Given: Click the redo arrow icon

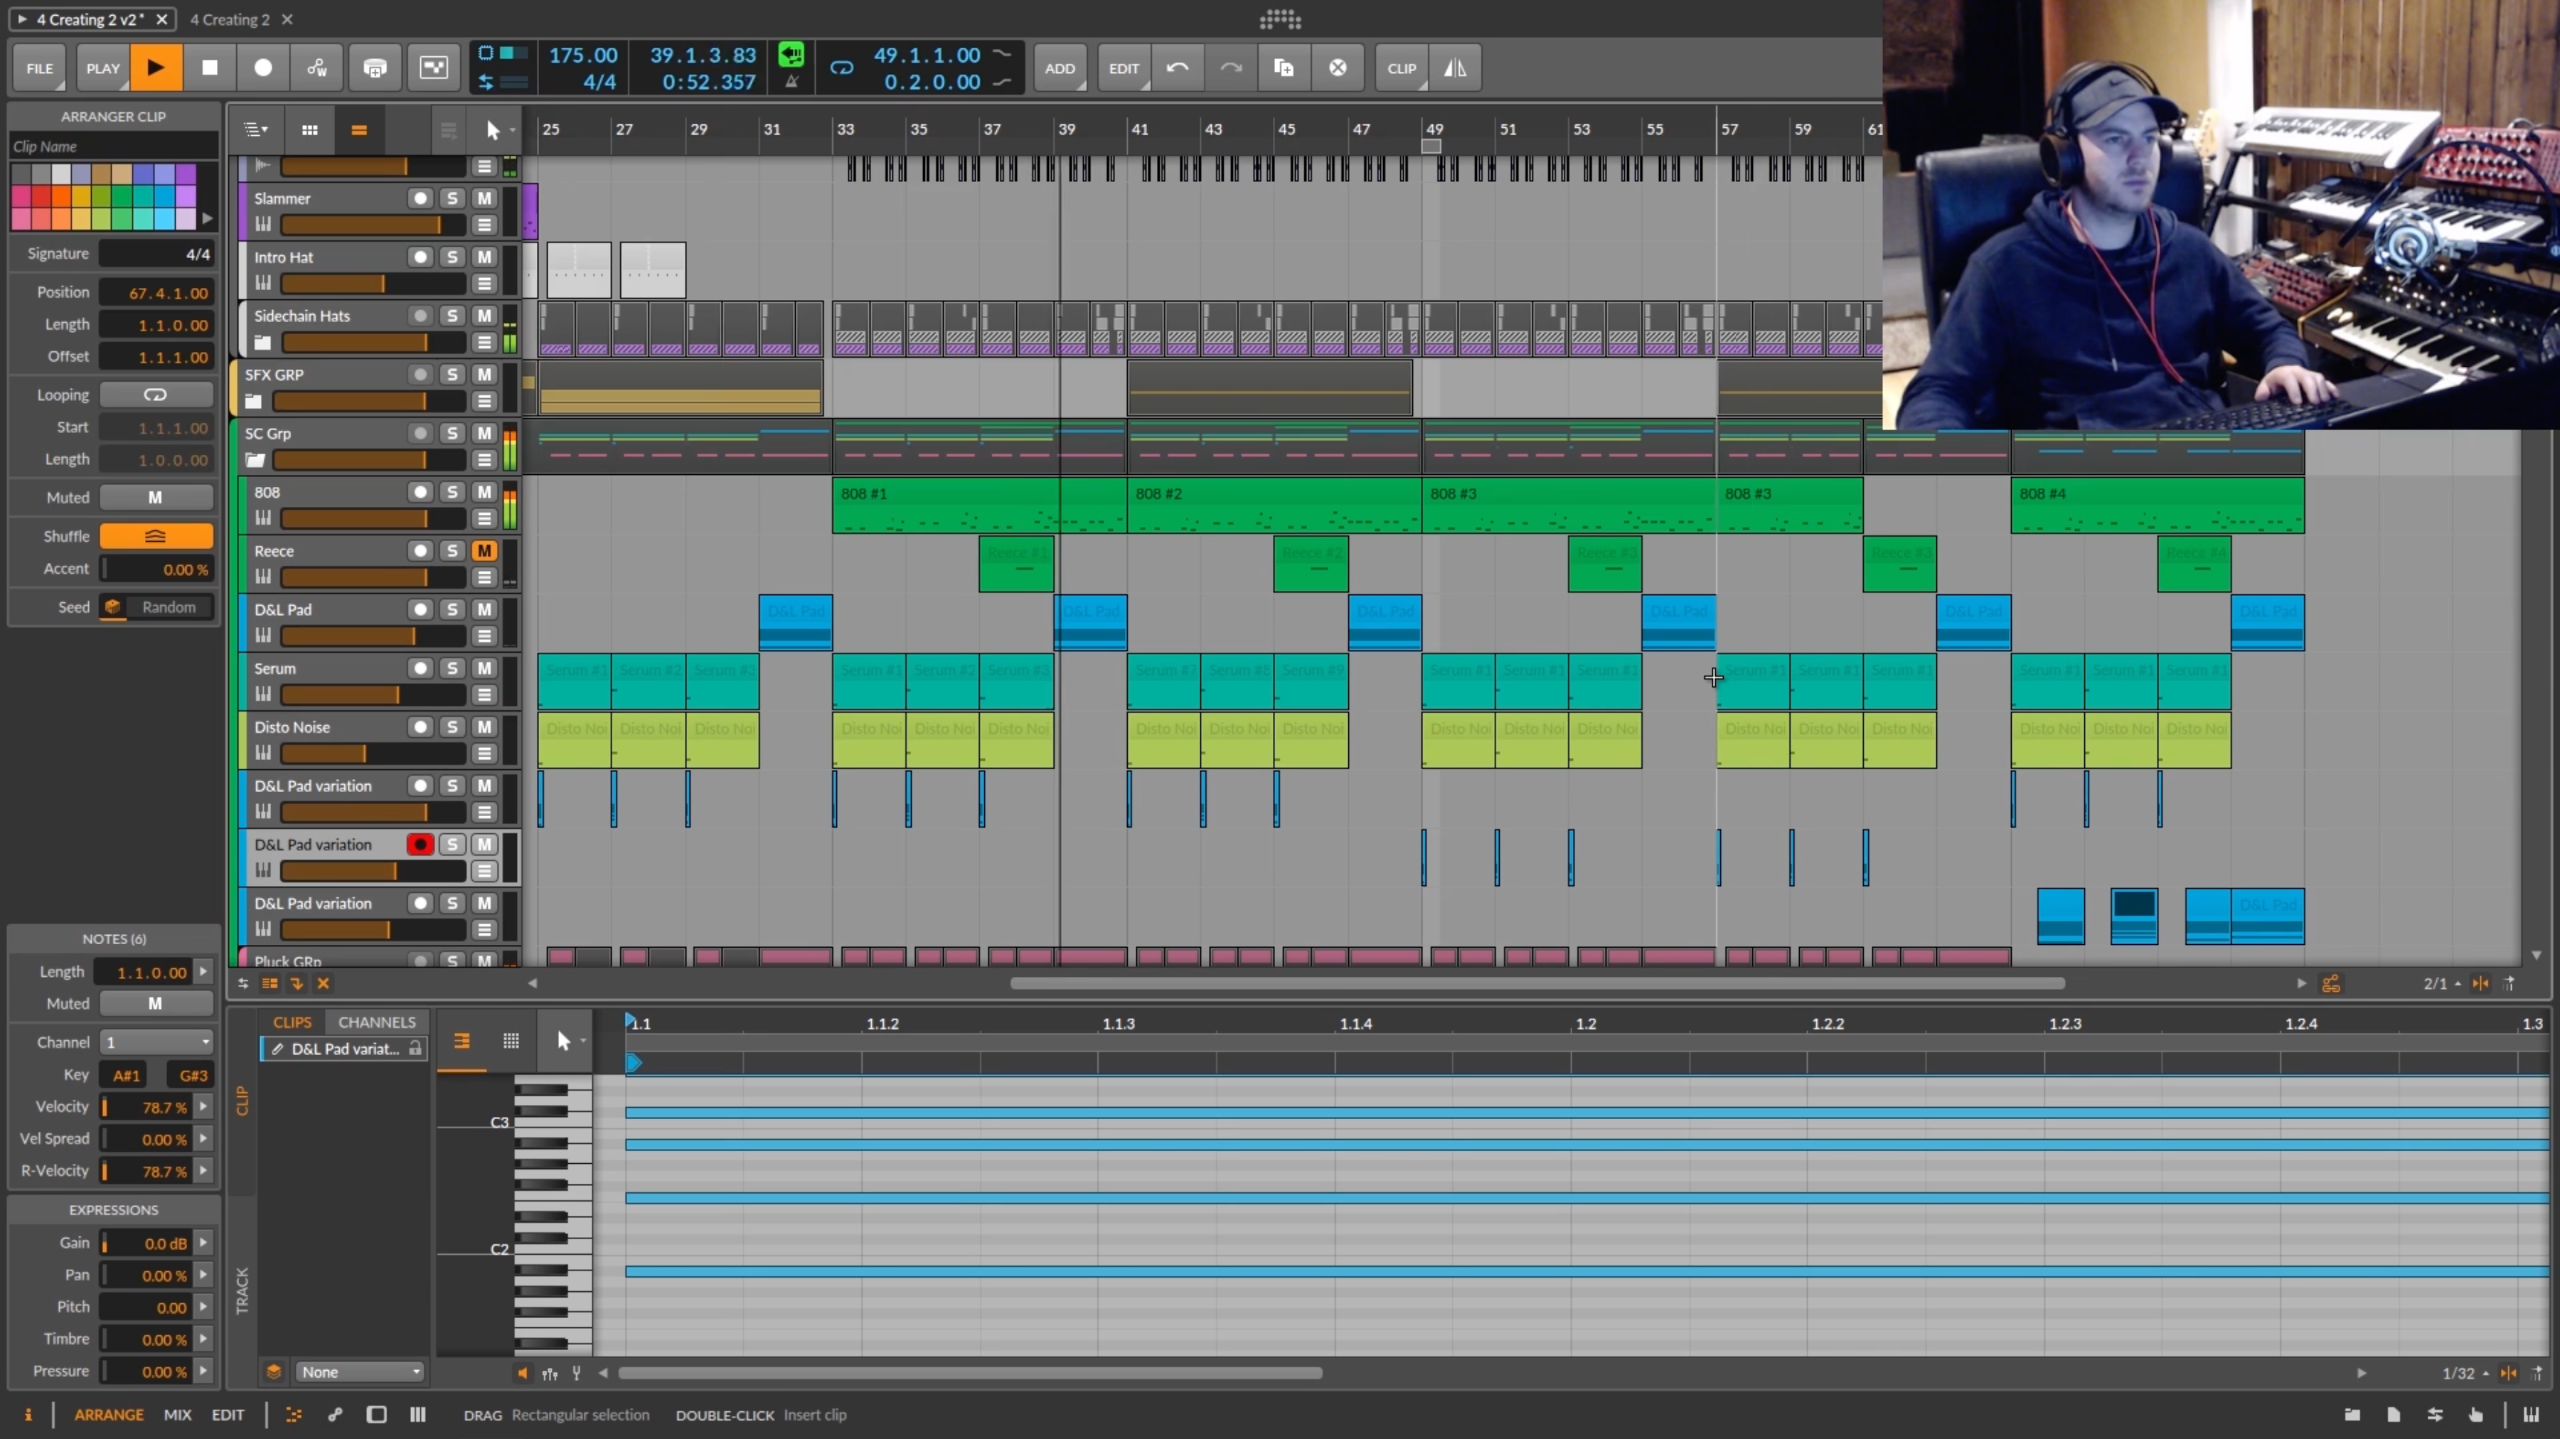Looking at the screenshot, I should [1230, 68].
